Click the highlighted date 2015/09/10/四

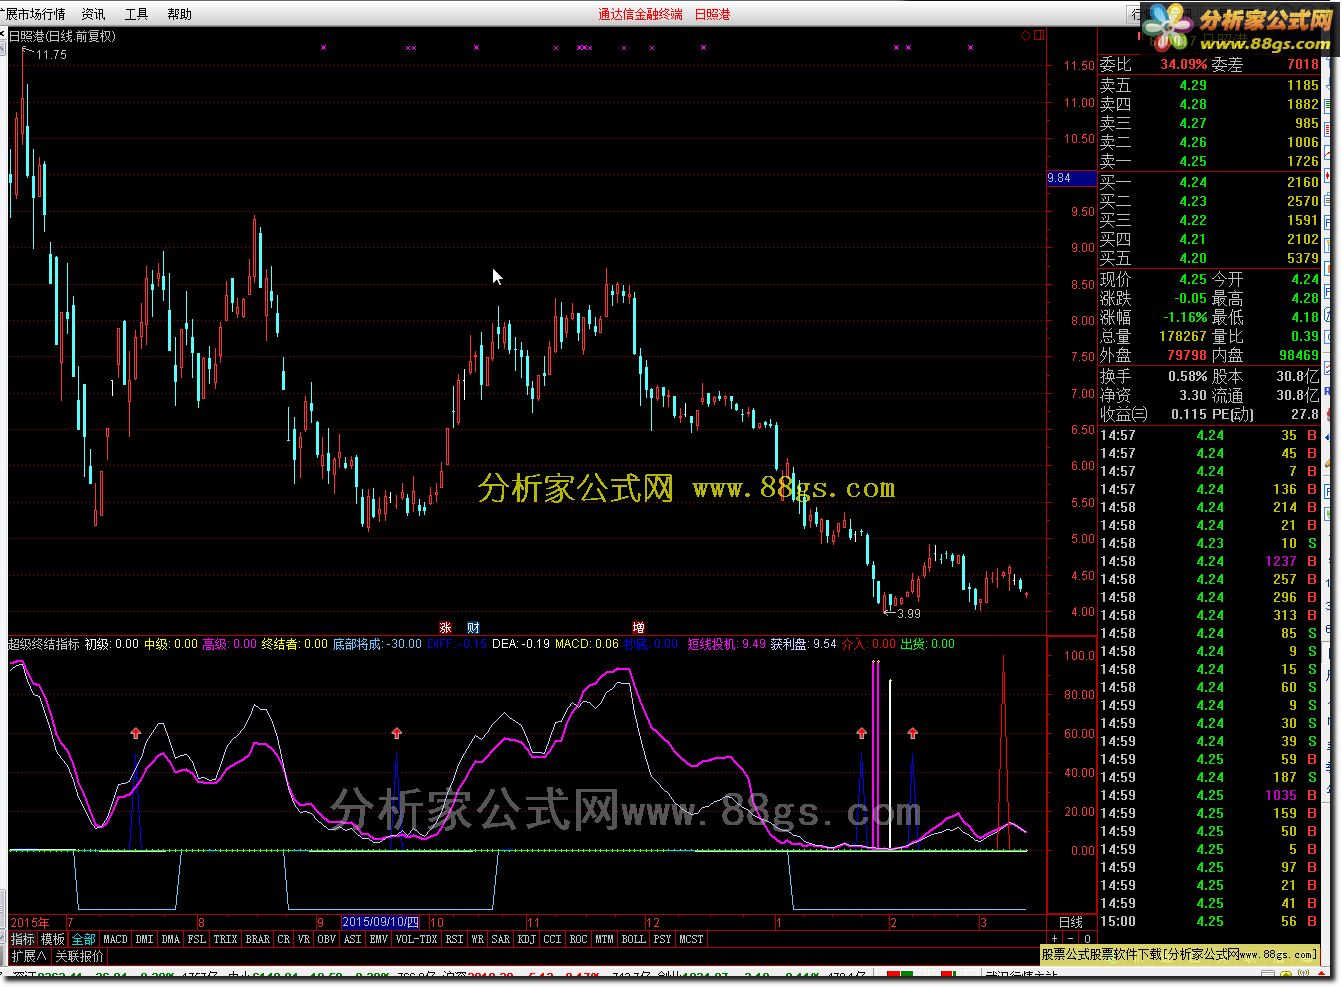tap(380, 922)
